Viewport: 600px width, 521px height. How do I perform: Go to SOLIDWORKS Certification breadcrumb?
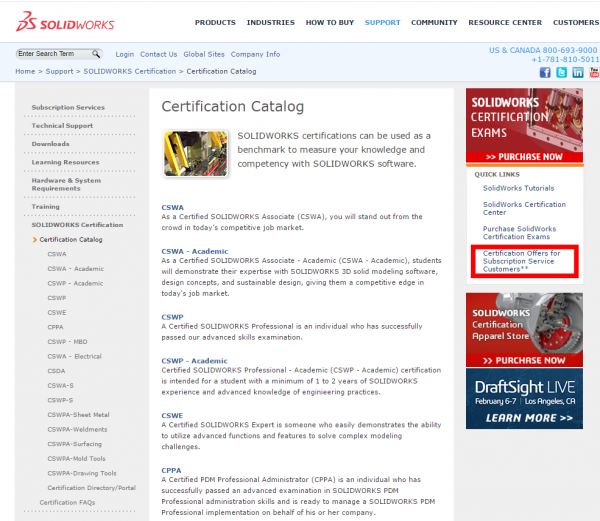click(x=130, y=72)
